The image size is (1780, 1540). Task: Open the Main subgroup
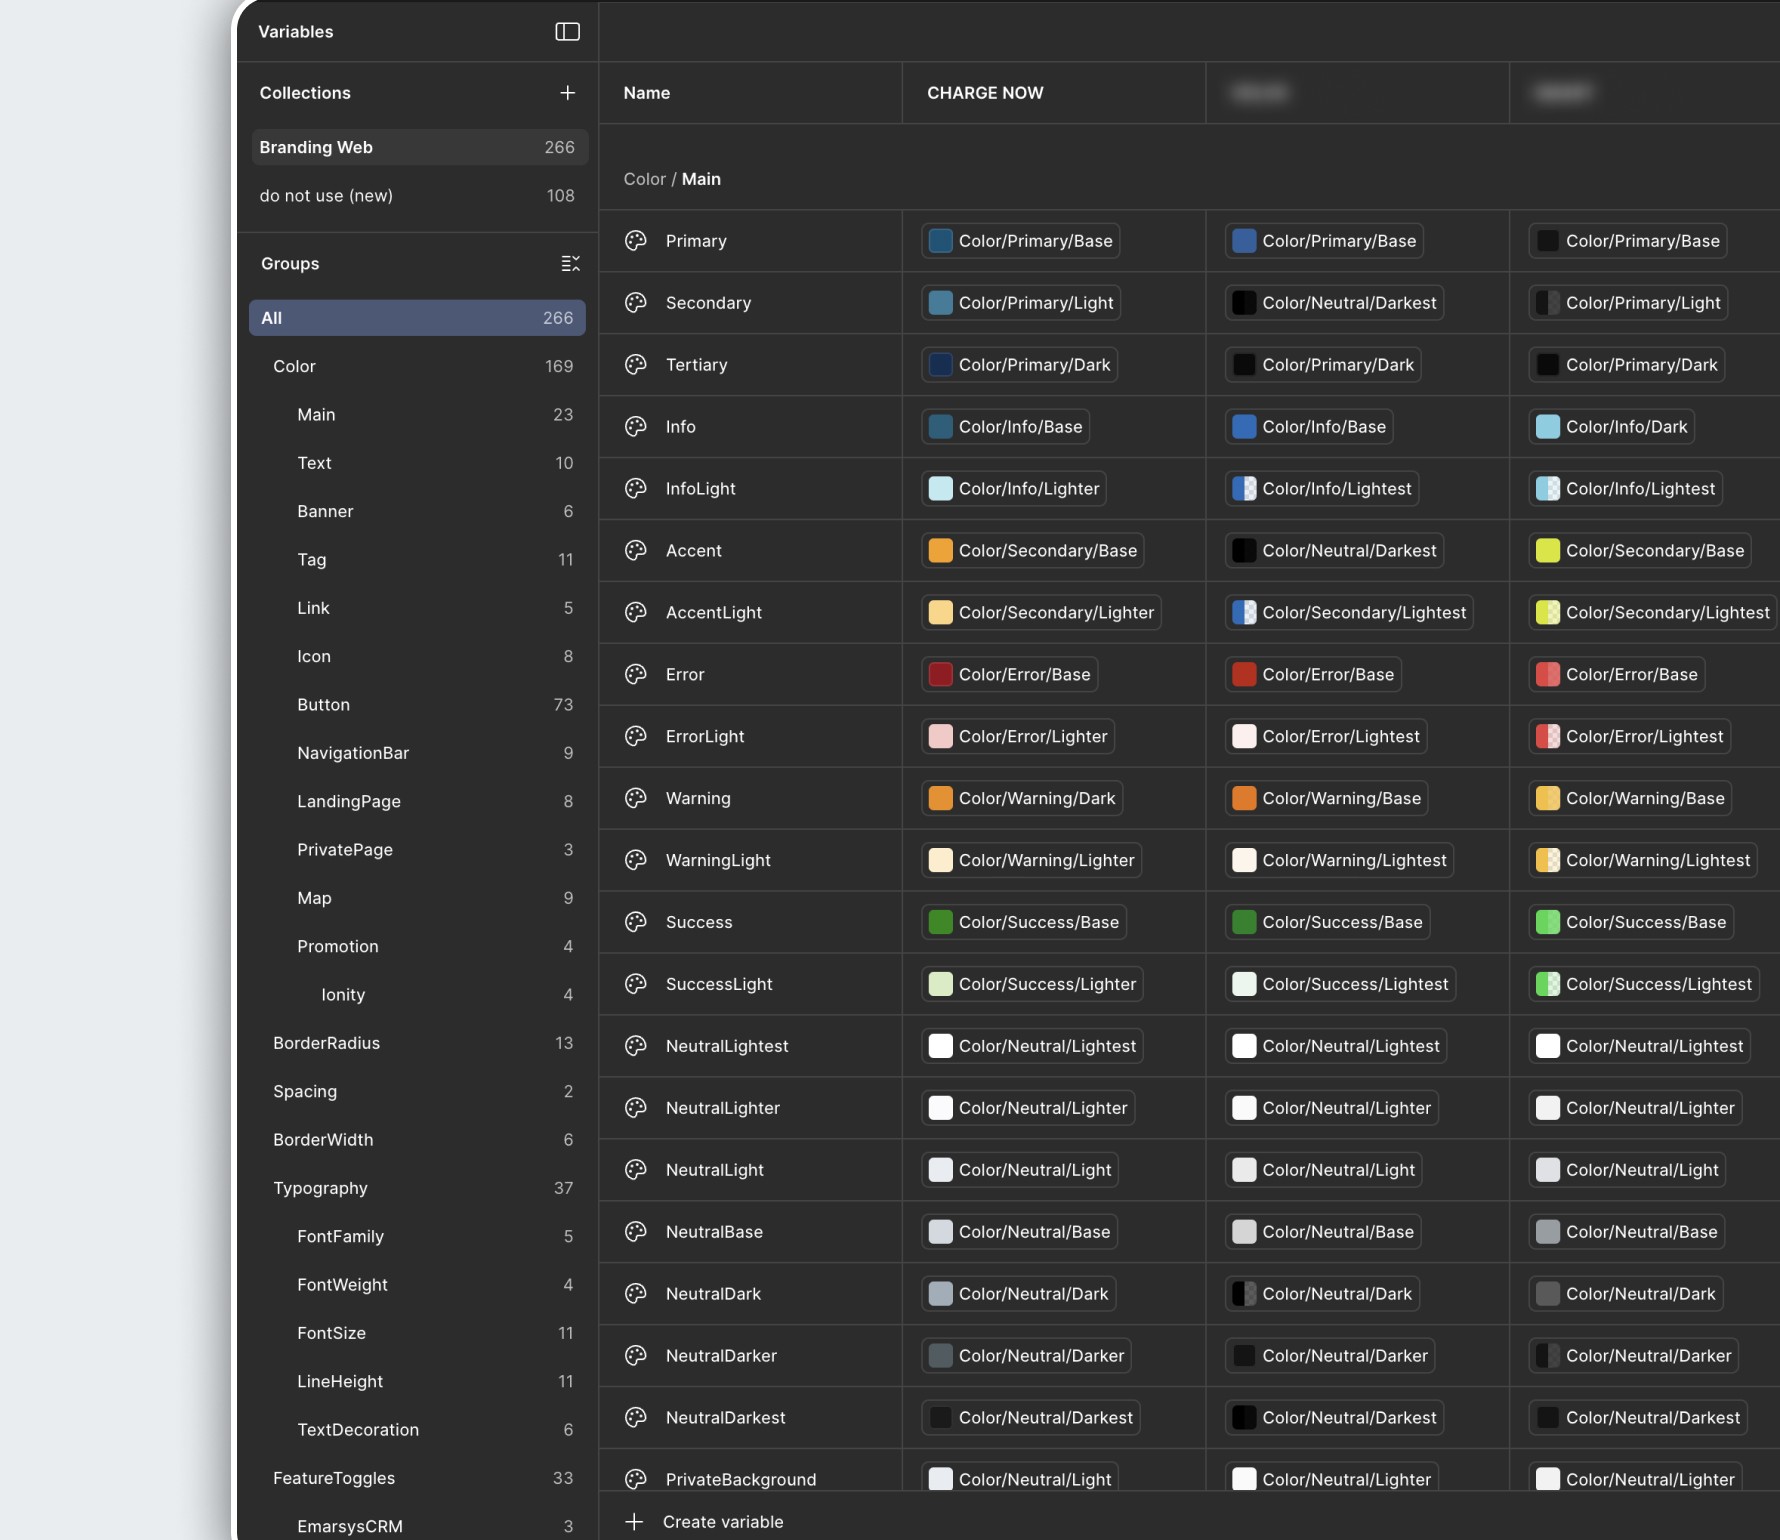click(x=417, y=415)
